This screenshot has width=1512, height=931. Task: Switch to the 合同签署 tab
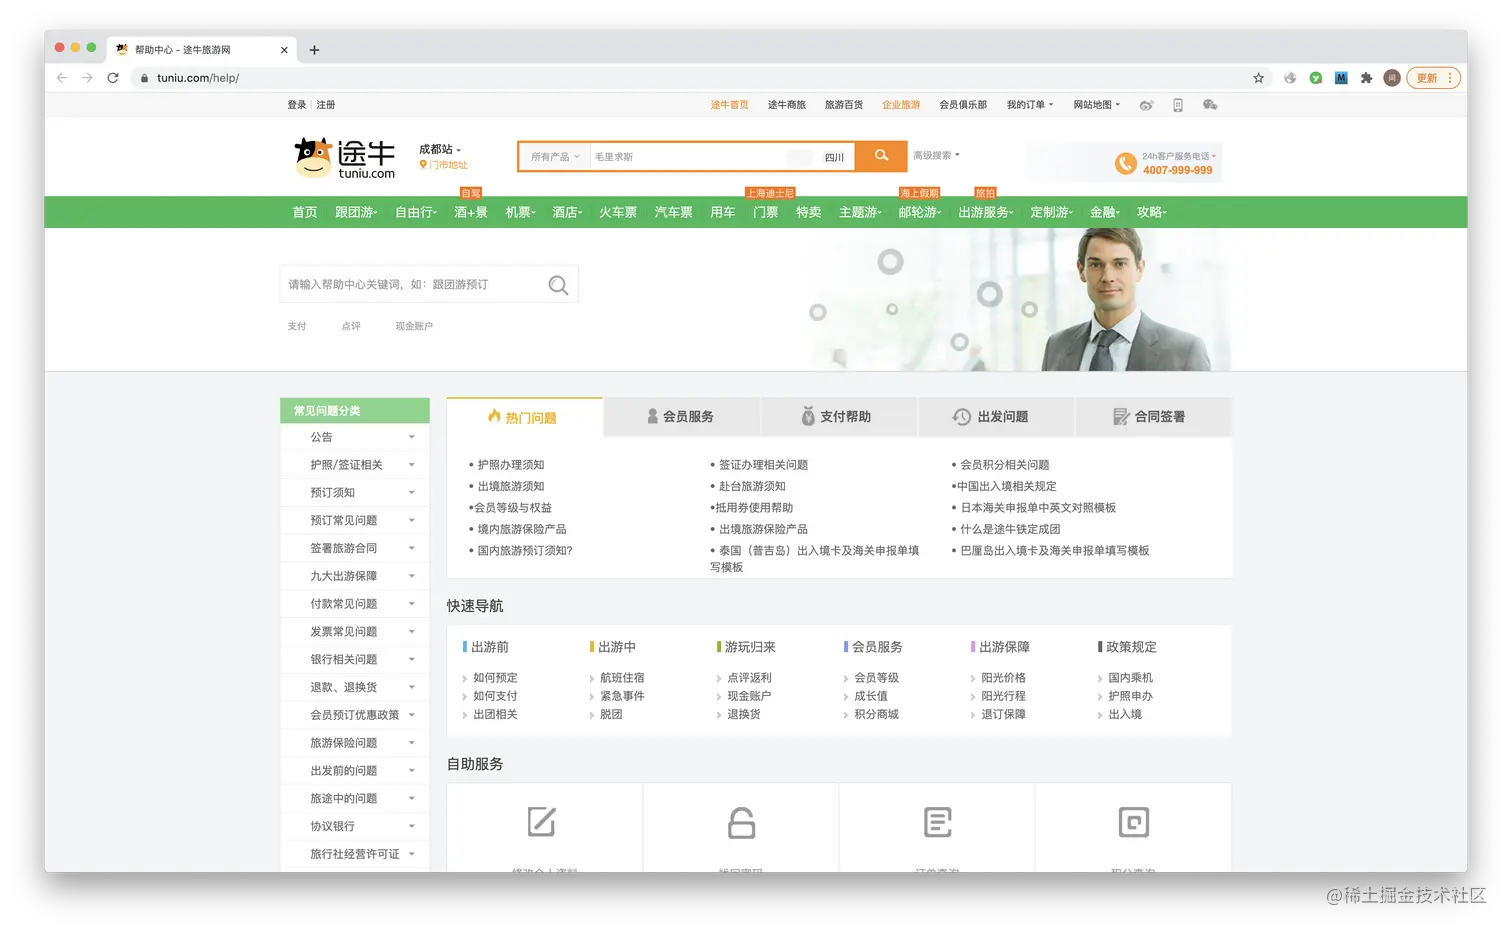[1153, 417]
